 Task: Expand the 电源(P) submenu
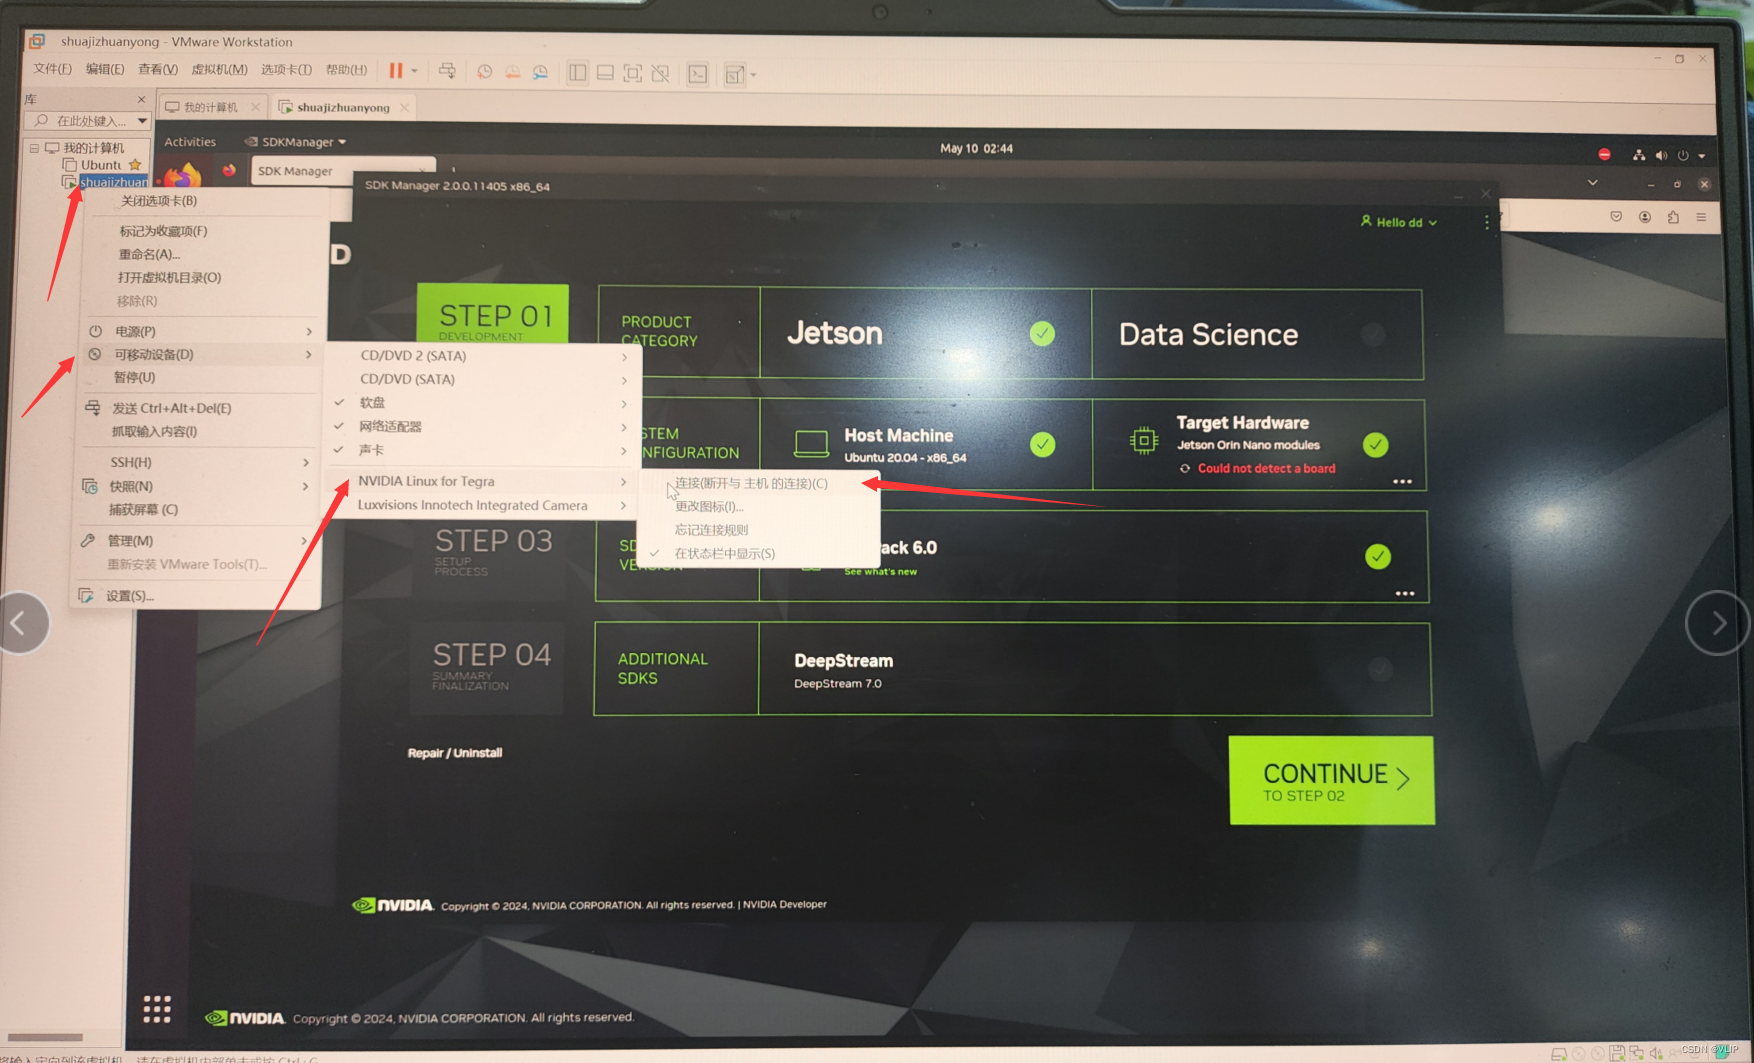[200, 331]
